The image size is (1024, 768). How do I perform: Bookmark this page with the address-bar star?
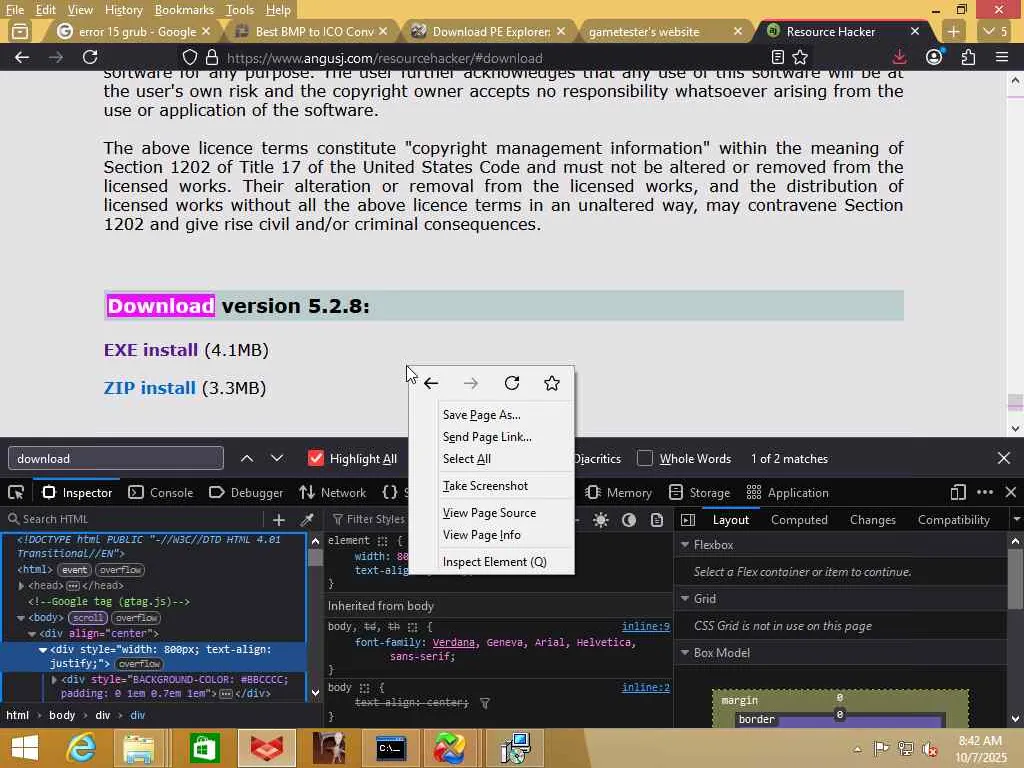coord(800,57)
